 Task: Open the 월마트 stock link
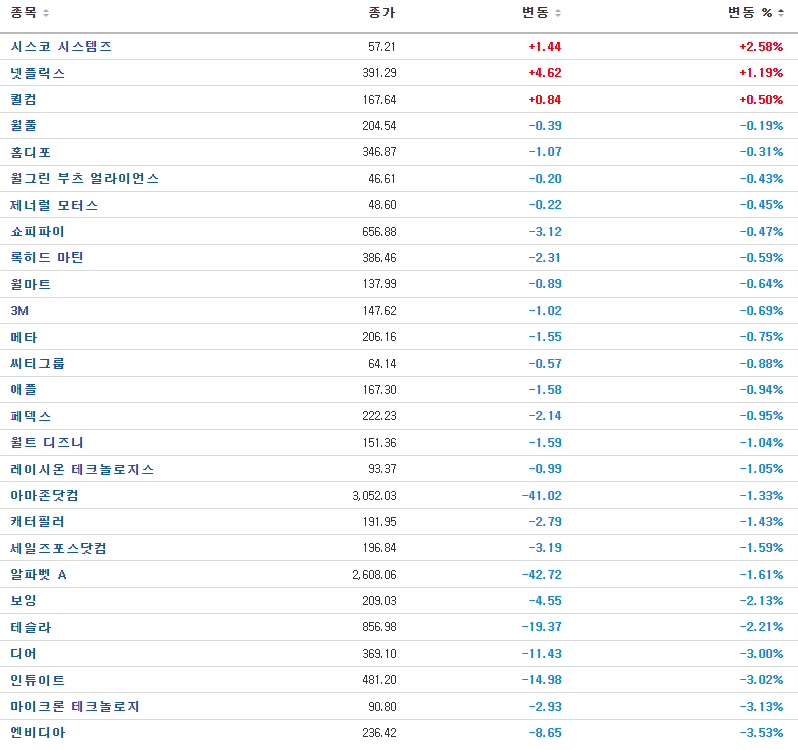click(31, 284)
